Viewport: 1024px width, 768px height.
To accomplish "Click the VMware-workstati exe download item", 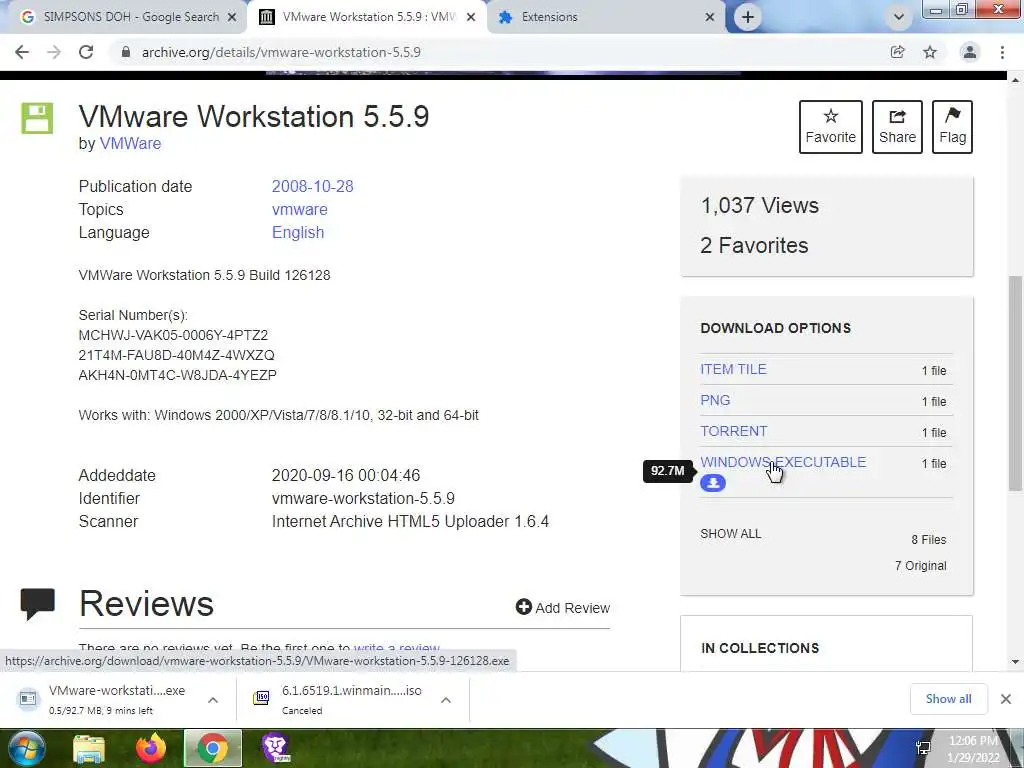I will pos(104,699).
